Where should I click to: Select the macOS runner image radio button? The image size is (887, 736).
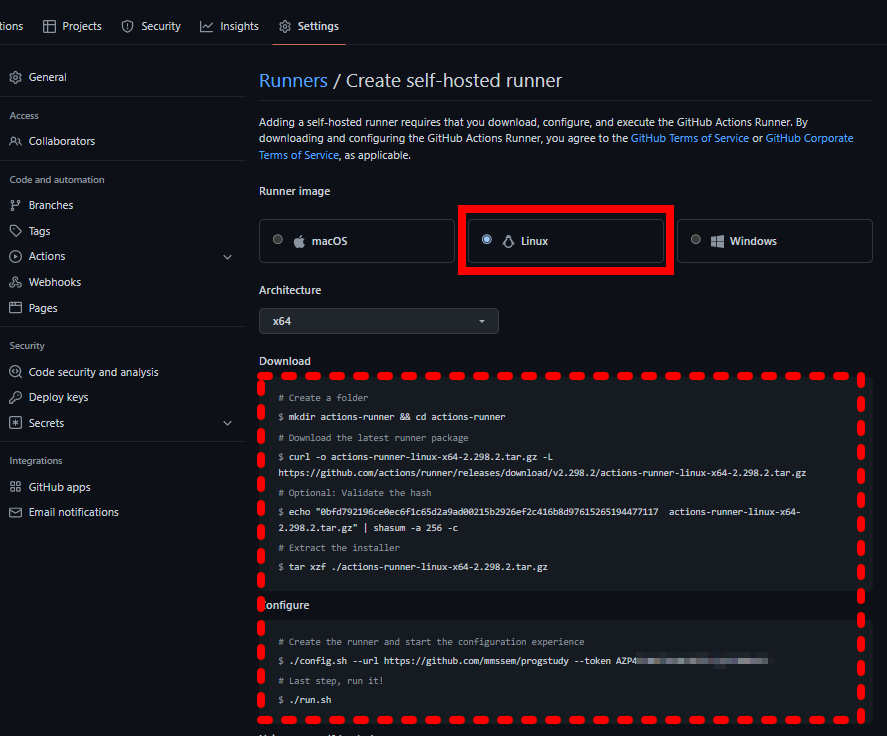[277, 240]
